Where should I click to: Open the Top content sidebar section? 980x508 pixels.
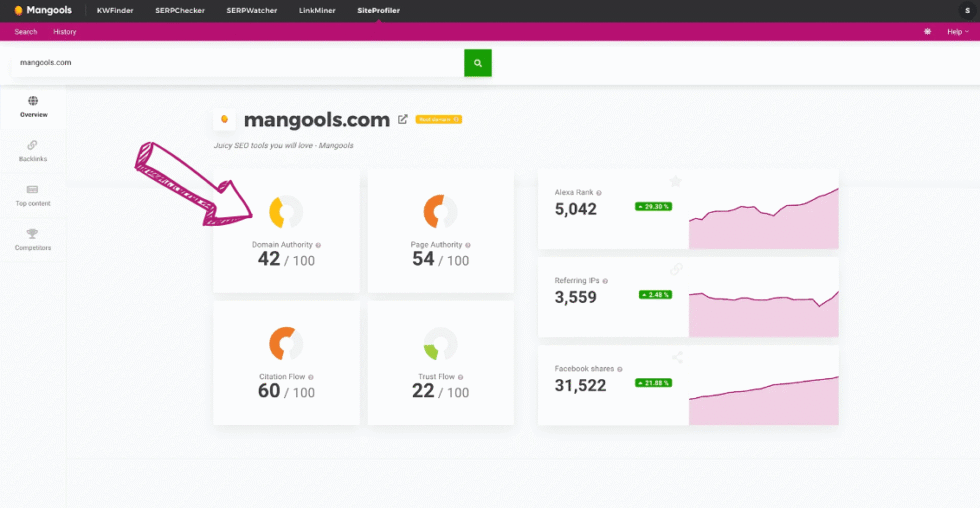coord(33,195)
